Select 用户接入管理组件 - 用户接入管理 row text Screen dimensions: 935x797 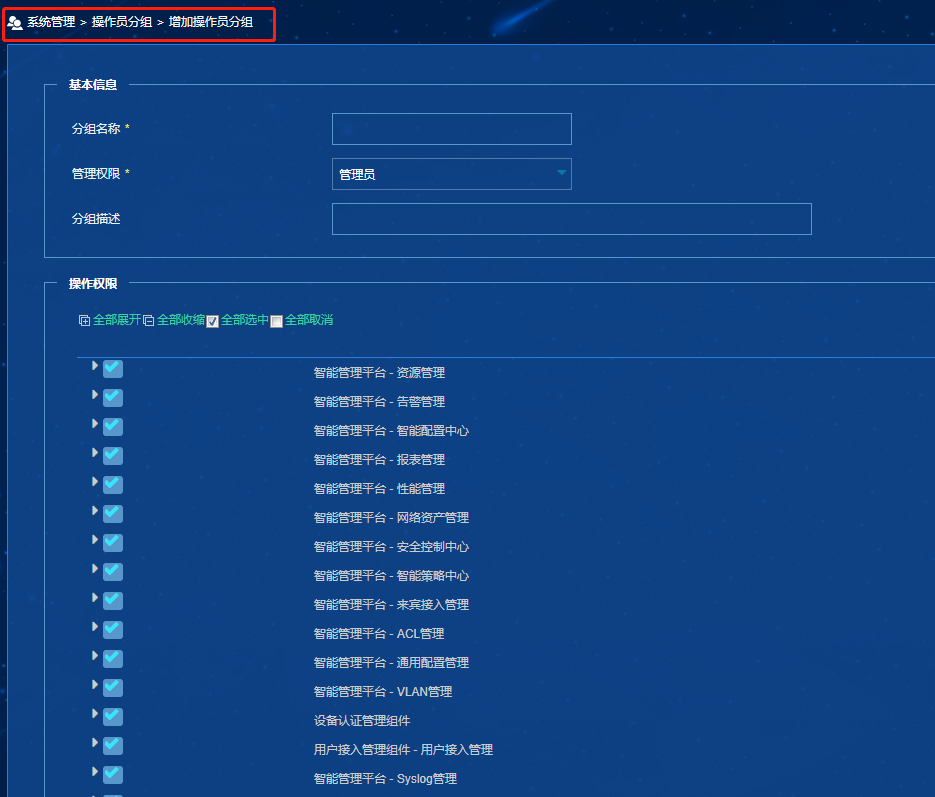click(403, 750)
